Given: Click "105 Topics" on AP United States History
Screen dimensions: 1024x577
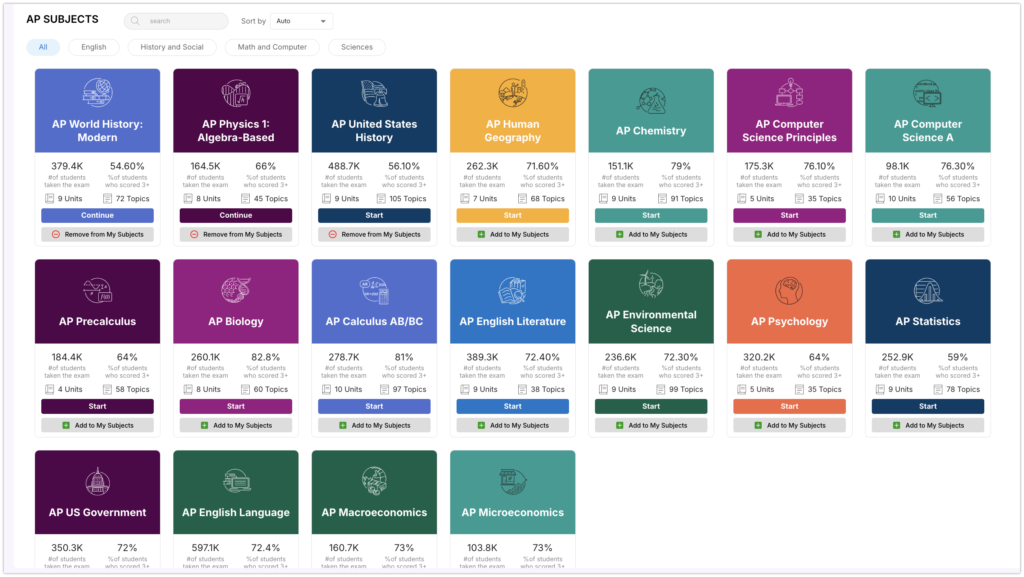Looking at the screenshot, I should tap(408, 199).
